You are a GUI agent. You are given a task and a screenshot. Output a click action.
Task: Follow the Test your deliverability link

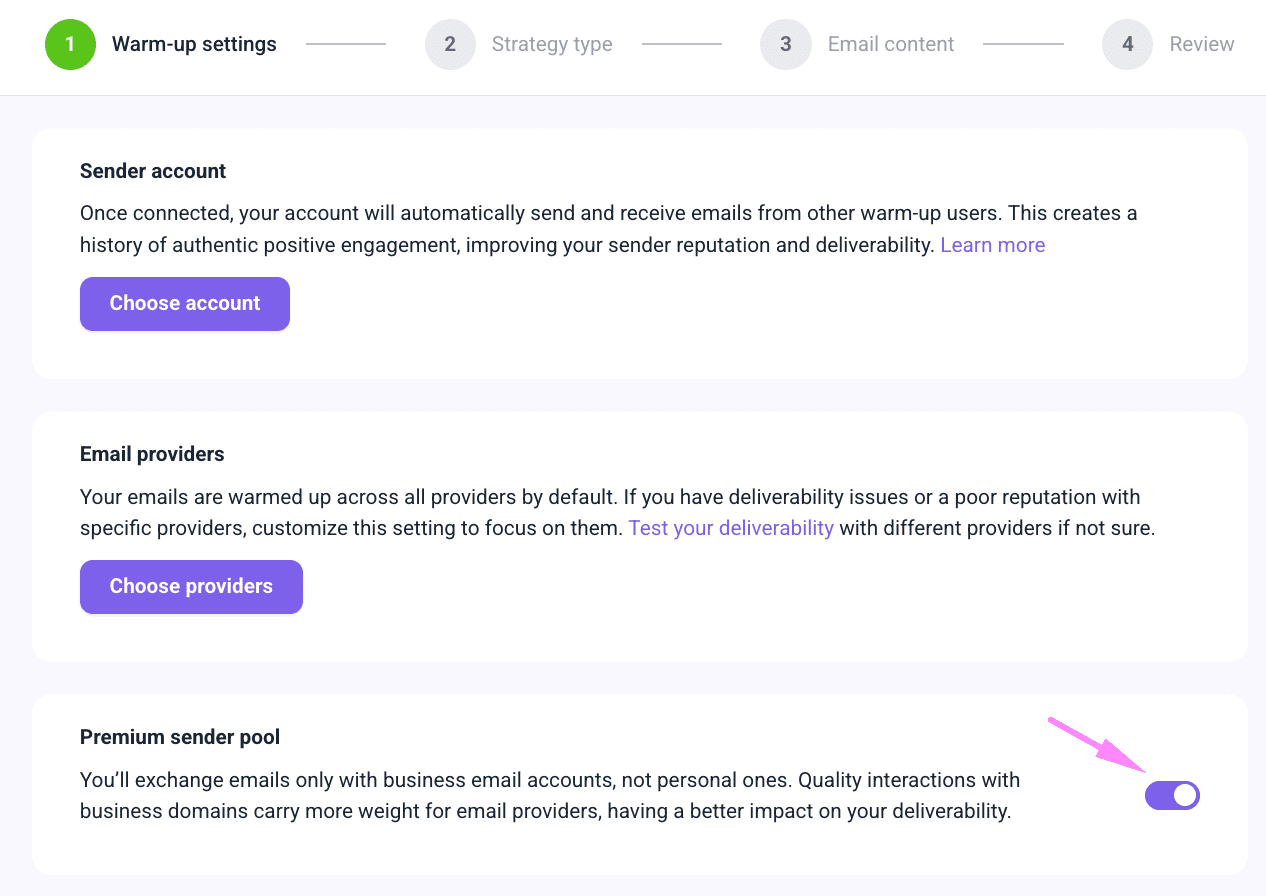[730, 528]
